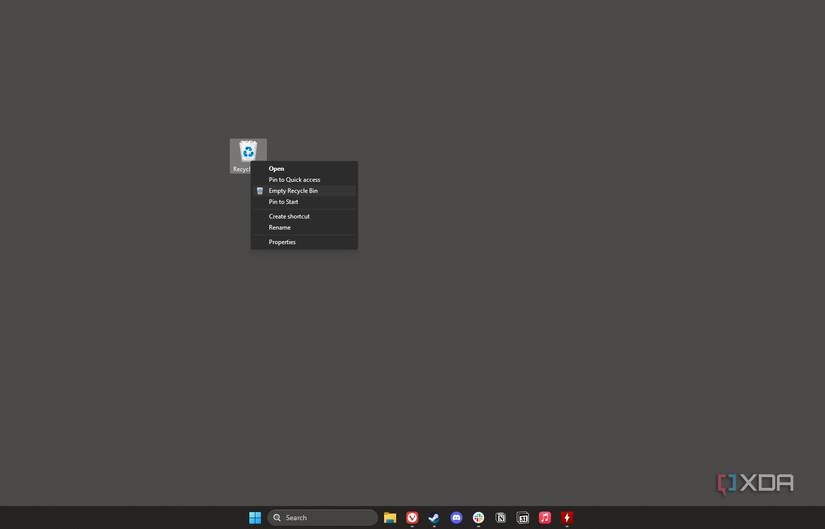The width and height of the screenshot is (825, 529).
Task: Open Notion from the taskbar
Action: click(500, 517)
